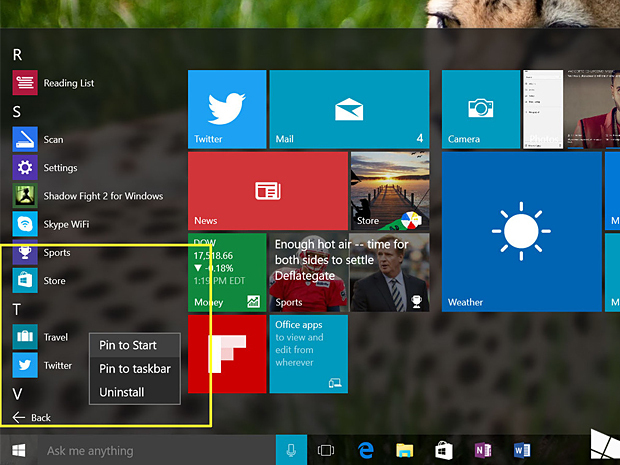This screenshot has height=465, width=620.
Task: Open the Travel suitcase icon
Action: pyautogui.click(x=25, y=337)
